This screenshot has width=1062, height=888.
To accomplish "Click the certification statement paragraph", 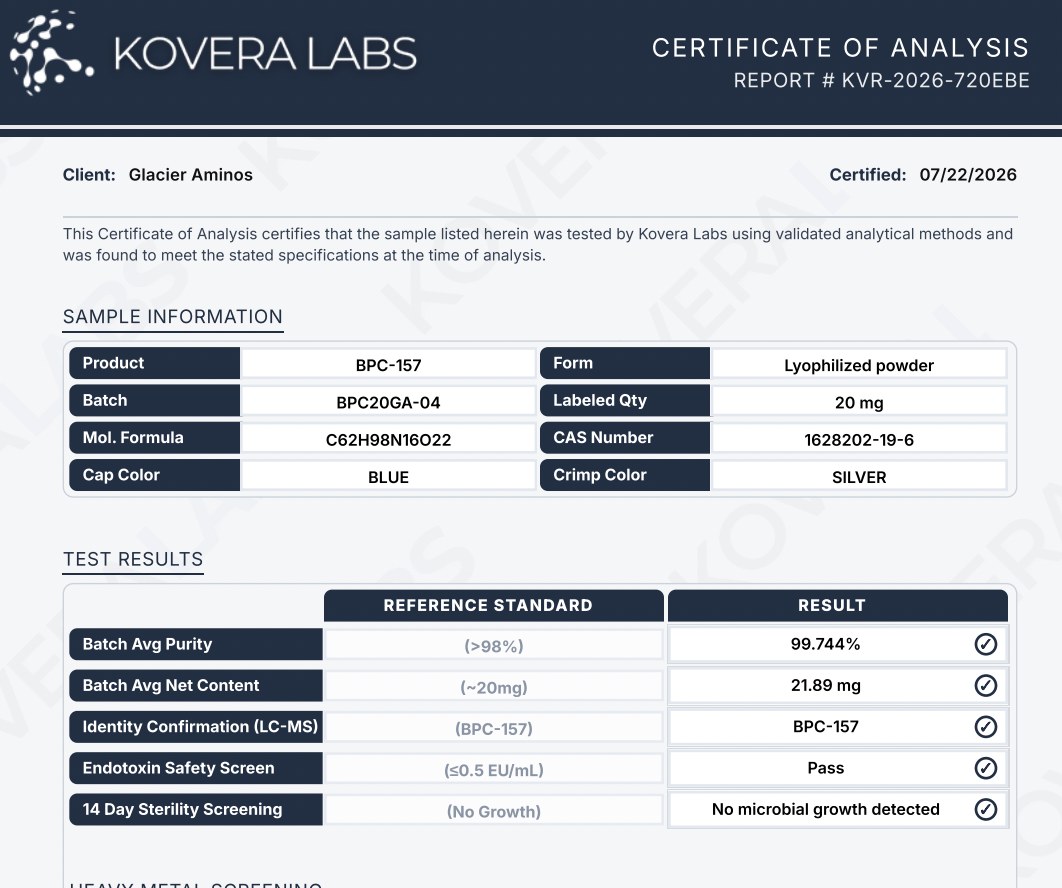I will click(x=538, y=245).
